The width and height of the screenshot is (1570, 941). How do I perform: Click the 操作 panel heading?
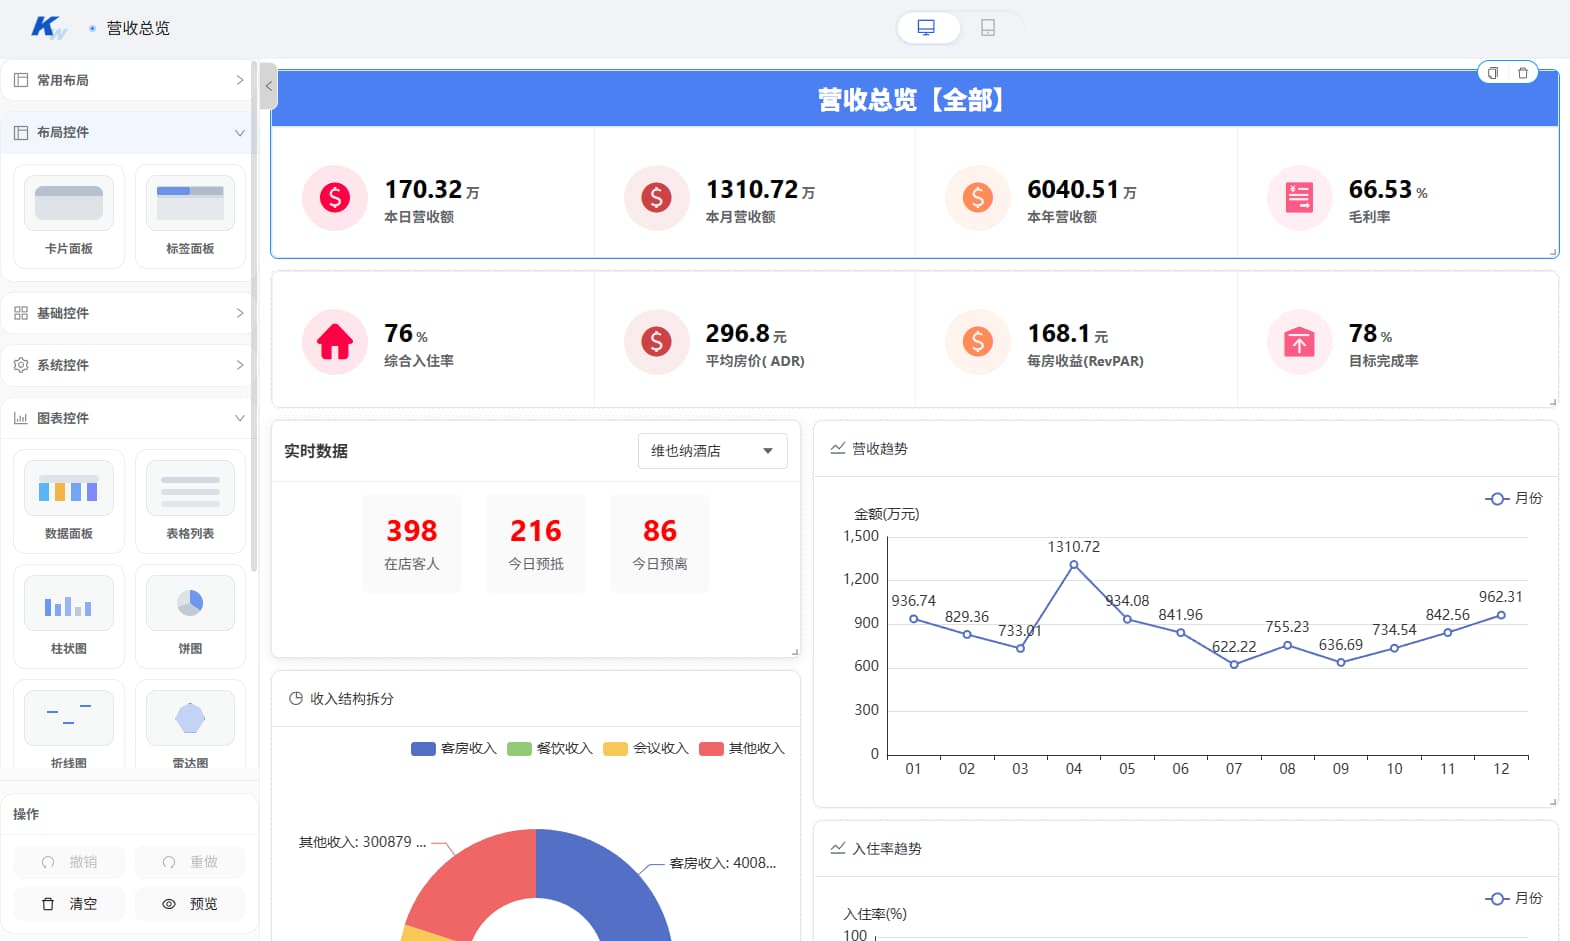point(26,814)
